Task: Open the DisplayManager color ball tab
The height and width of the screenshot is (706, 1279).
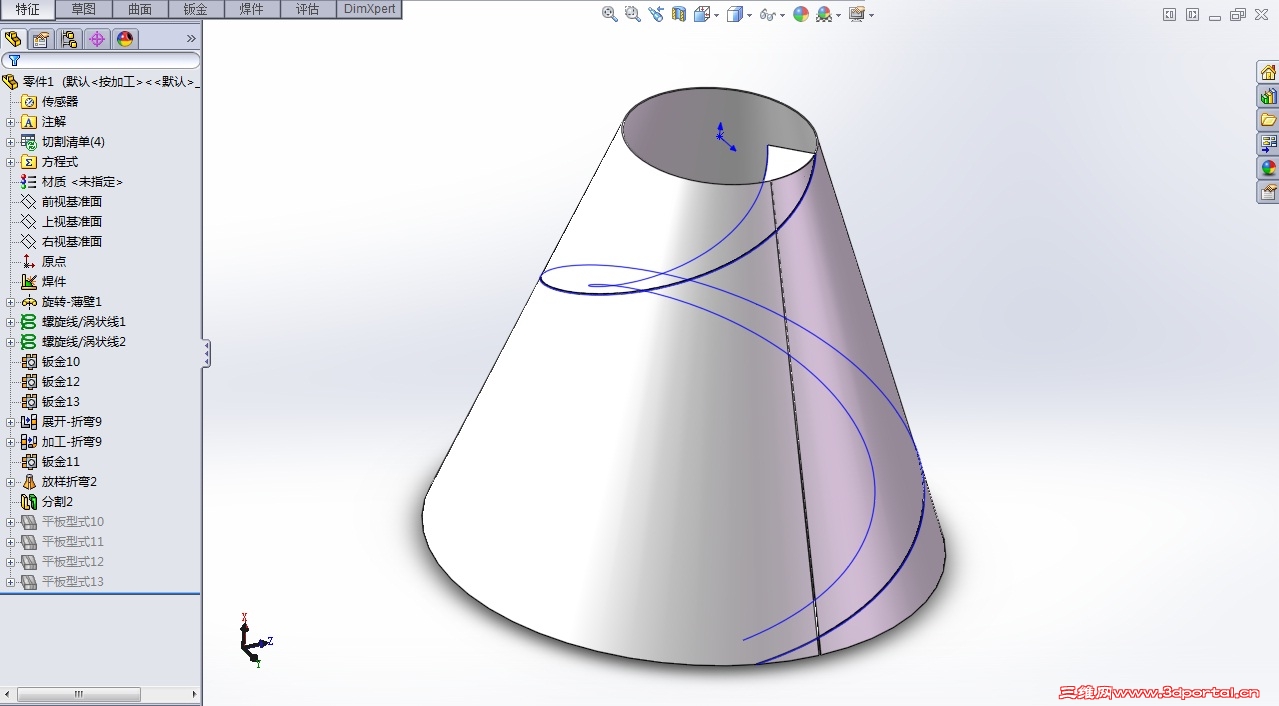Action: [x=125, y=39]
